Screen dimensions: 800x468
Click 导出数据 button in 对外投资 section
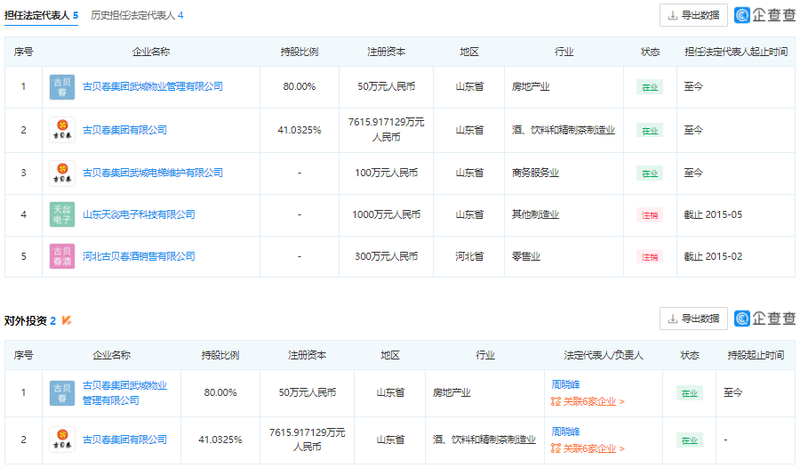(x=693, y=318)
